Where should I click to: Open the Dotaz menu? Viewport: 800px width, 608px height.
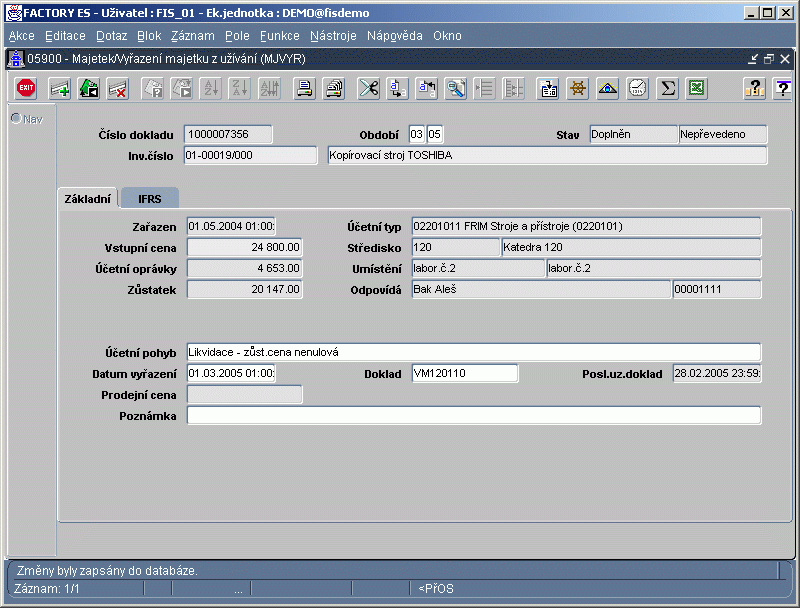111,36
